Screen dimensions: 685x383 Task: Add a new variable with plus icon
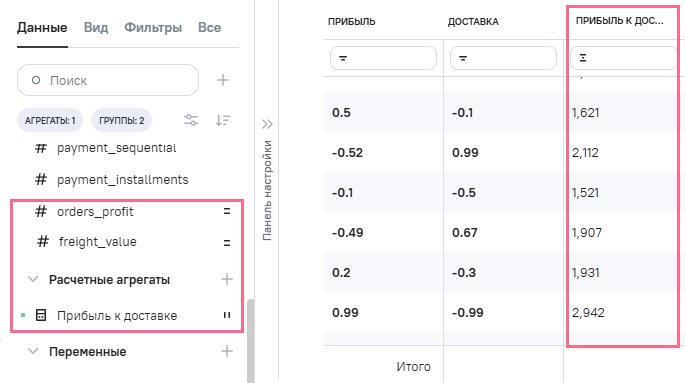(227, 351)
